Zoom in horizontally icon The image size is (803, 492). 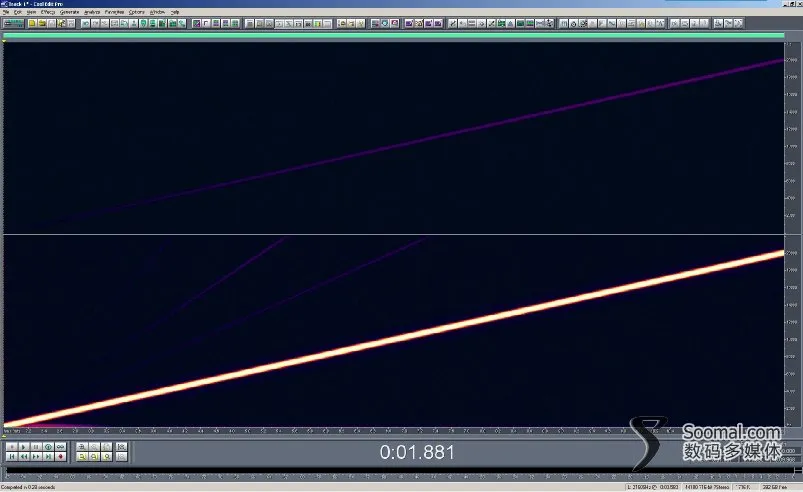tap(82, 446)
